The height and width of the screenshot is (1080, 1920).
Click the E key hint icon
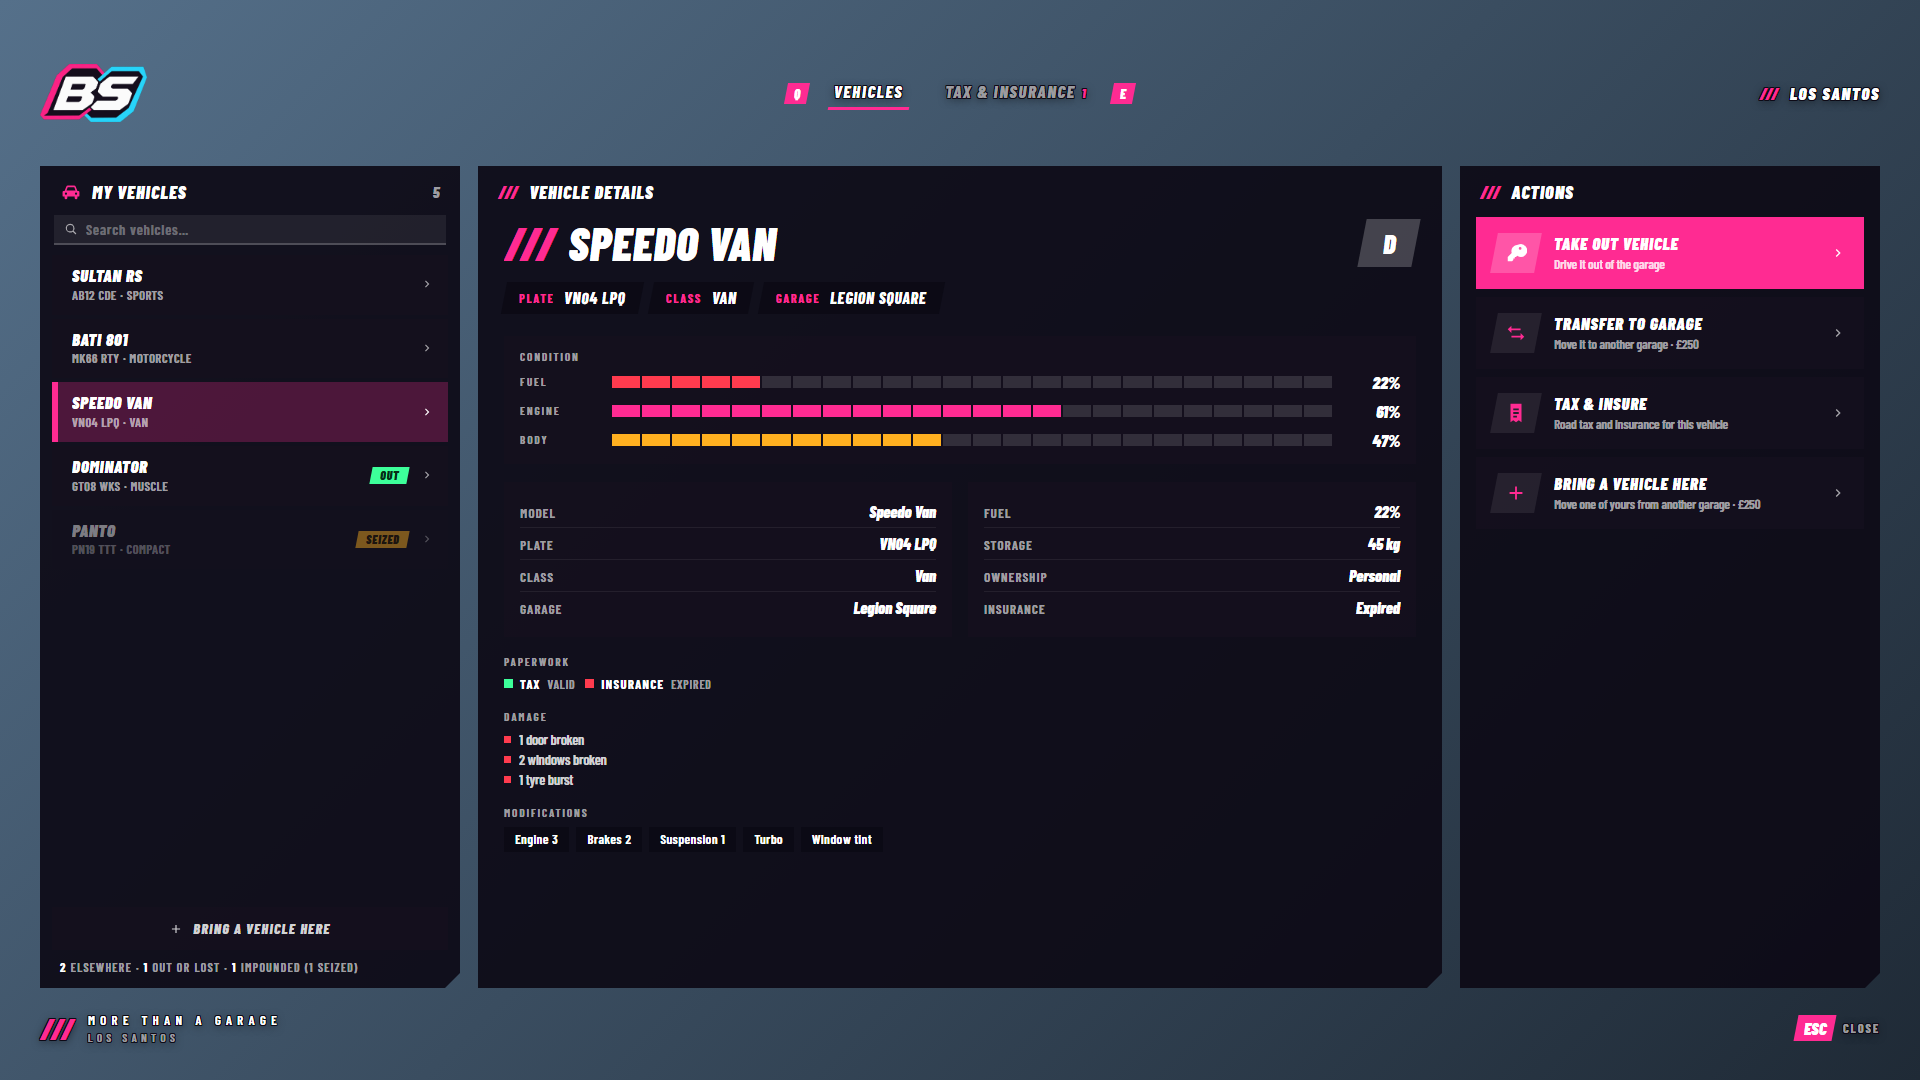(1123, 94)
